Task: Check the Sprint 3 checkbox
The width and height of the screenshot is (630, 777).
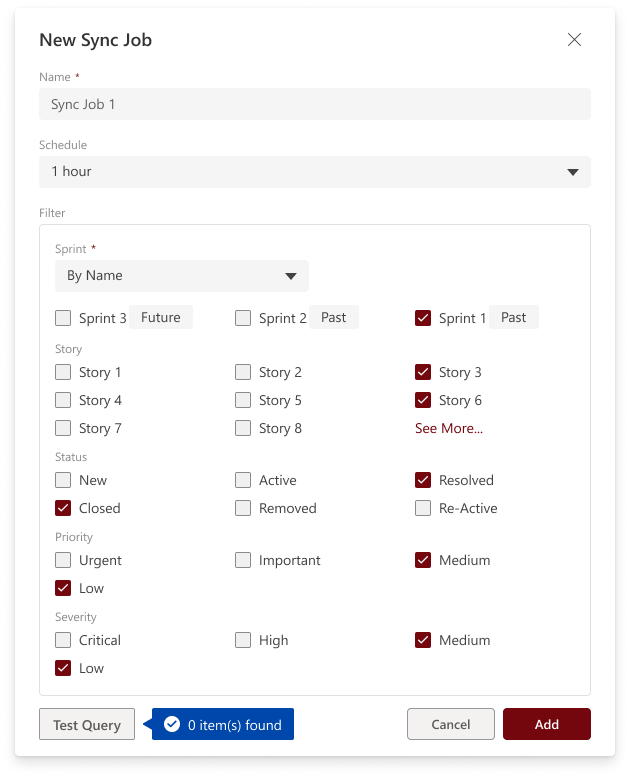Action: pyautogui.click(x=63, y=318)
